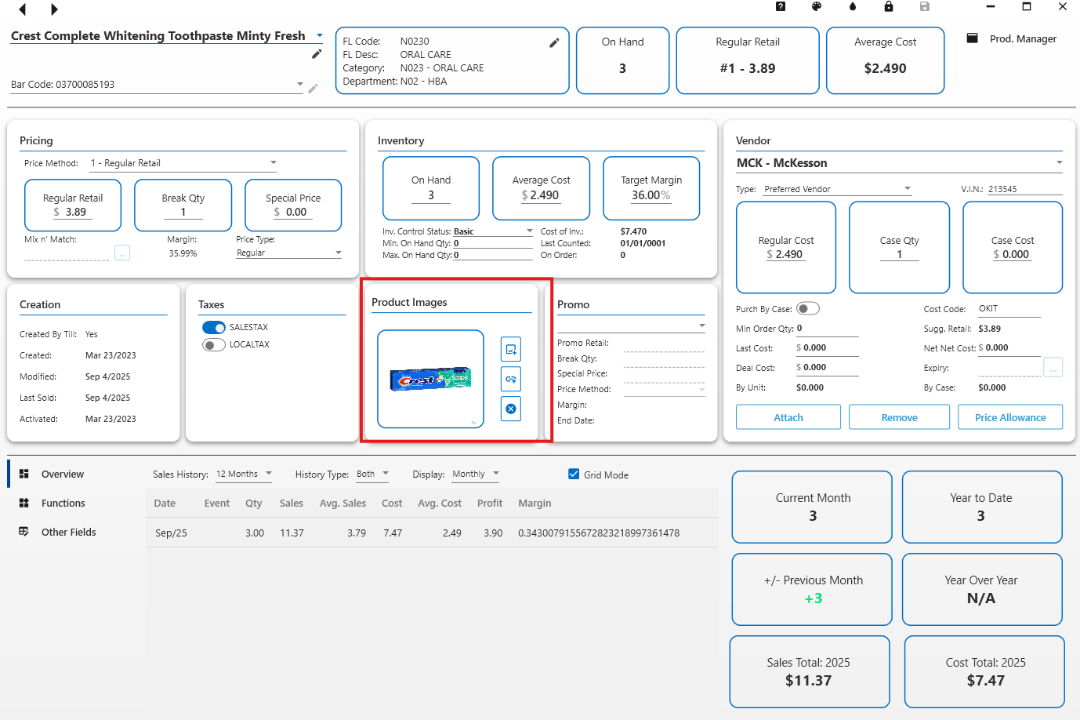The image size is (1080, 720).
Task: Link product image from web icon
Action: [x=510, y=379]
